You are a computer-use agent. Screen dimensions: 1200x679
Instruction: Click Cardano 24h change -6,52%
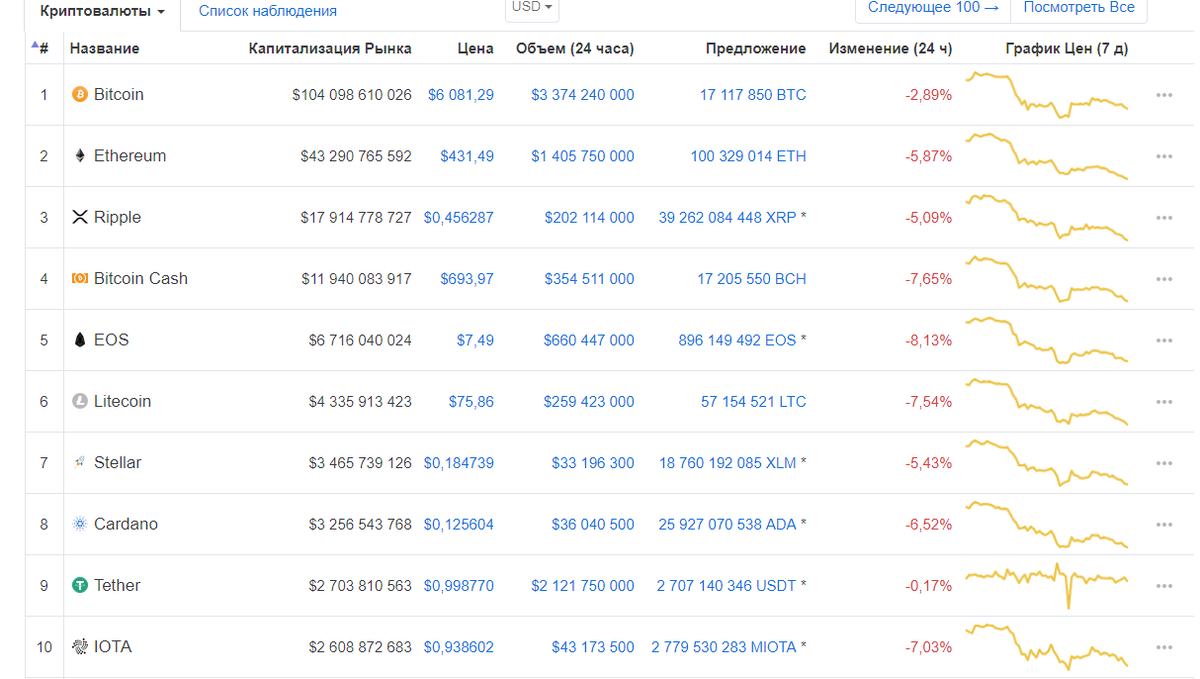pyautogui.click(x=929, y=524)
